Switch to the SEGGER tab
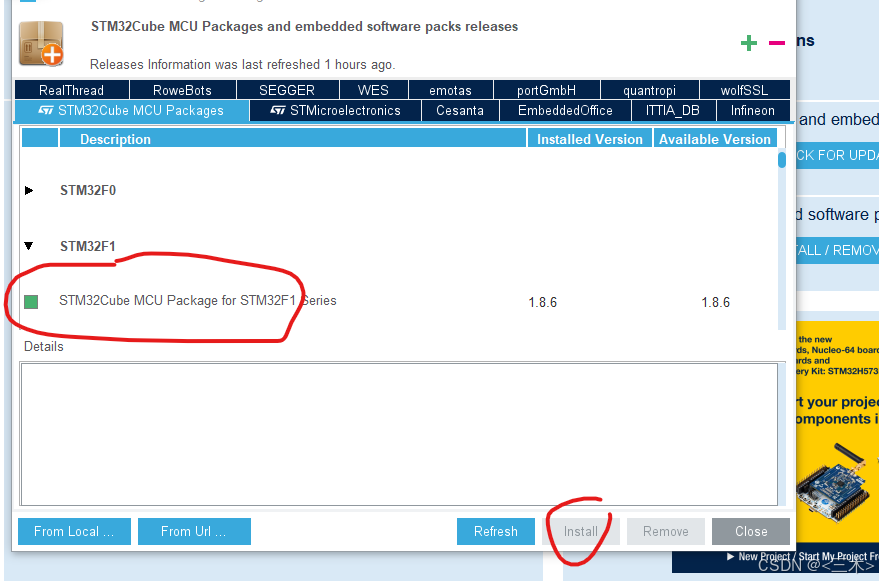 pos(287,90)
